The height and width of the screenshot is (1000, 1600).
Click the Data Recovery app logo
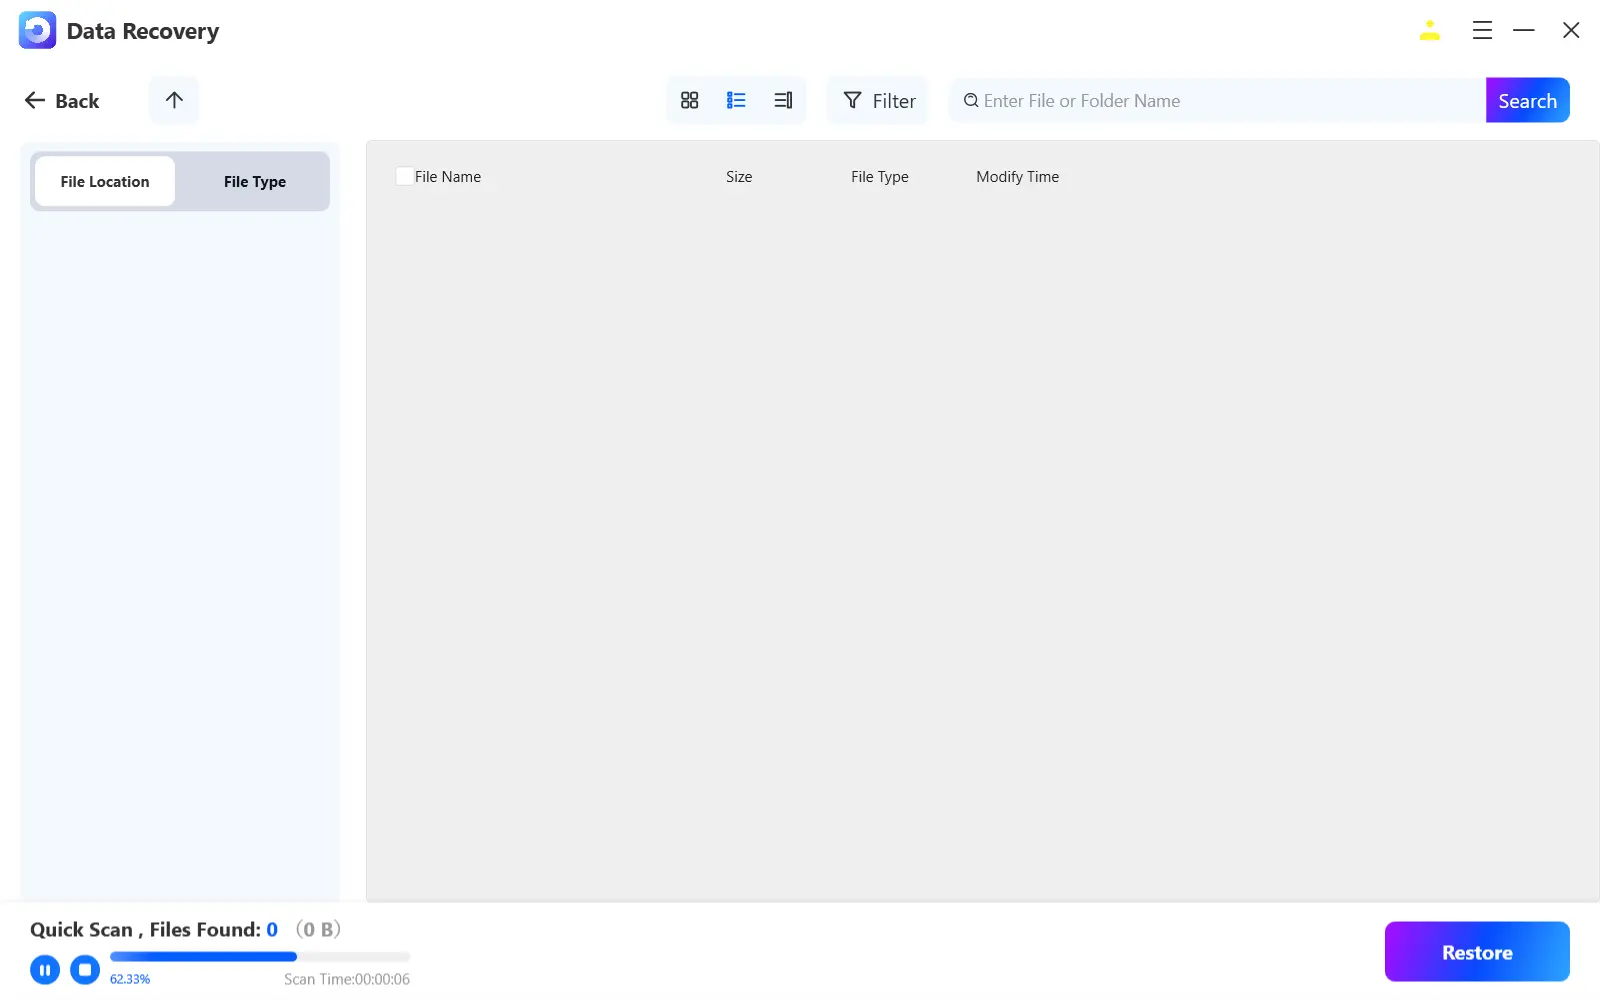click(37, 30)
